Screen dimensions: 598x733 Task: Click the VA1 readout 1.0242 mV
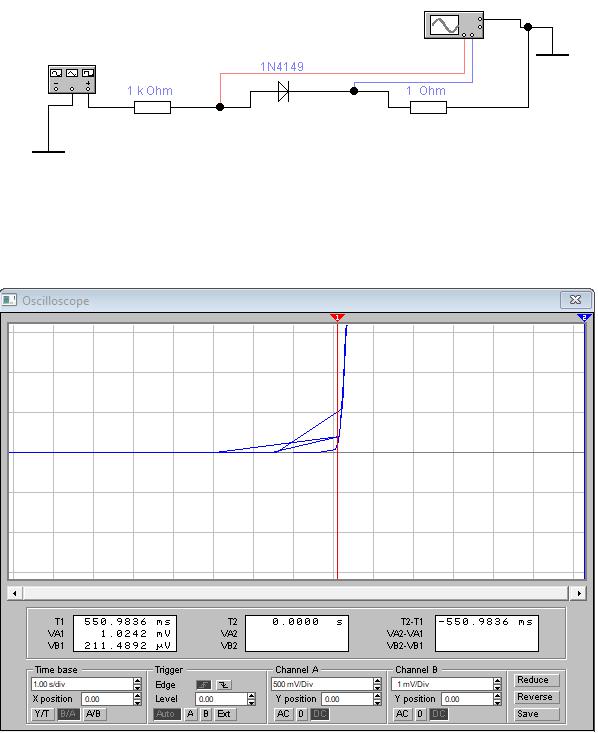(136, 633)
